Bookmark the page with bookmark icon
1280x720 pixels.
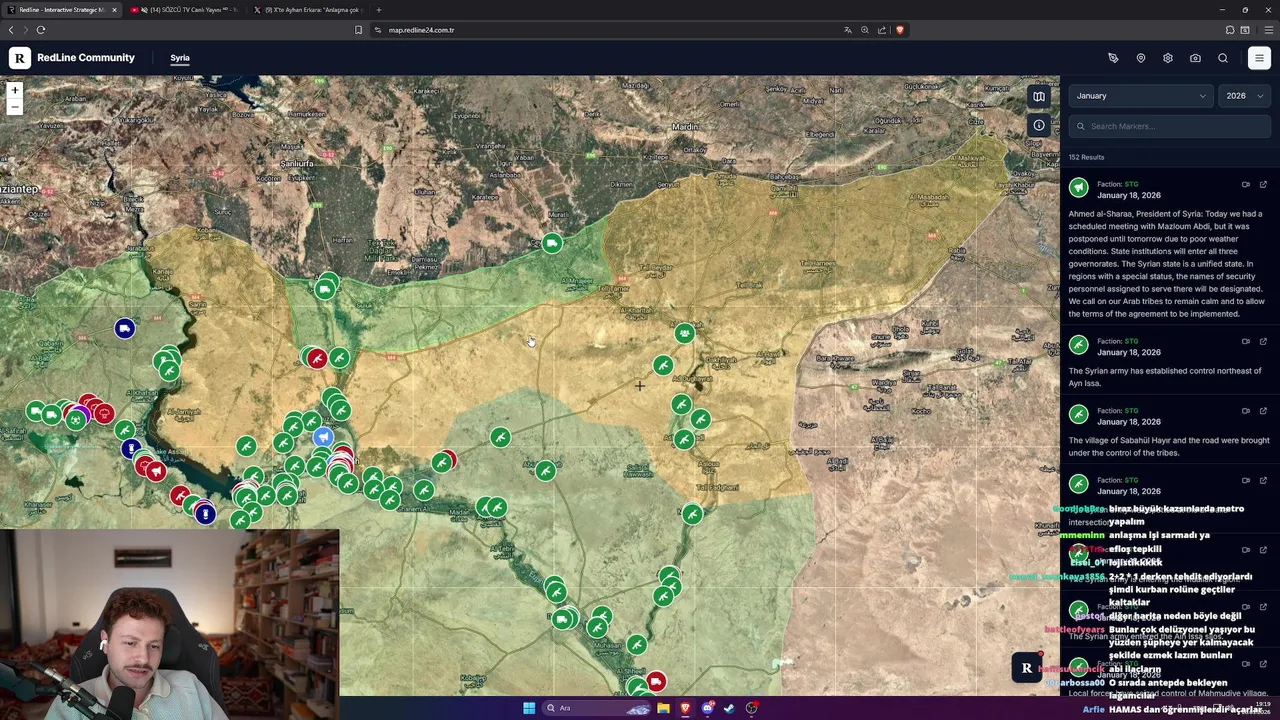358,30
